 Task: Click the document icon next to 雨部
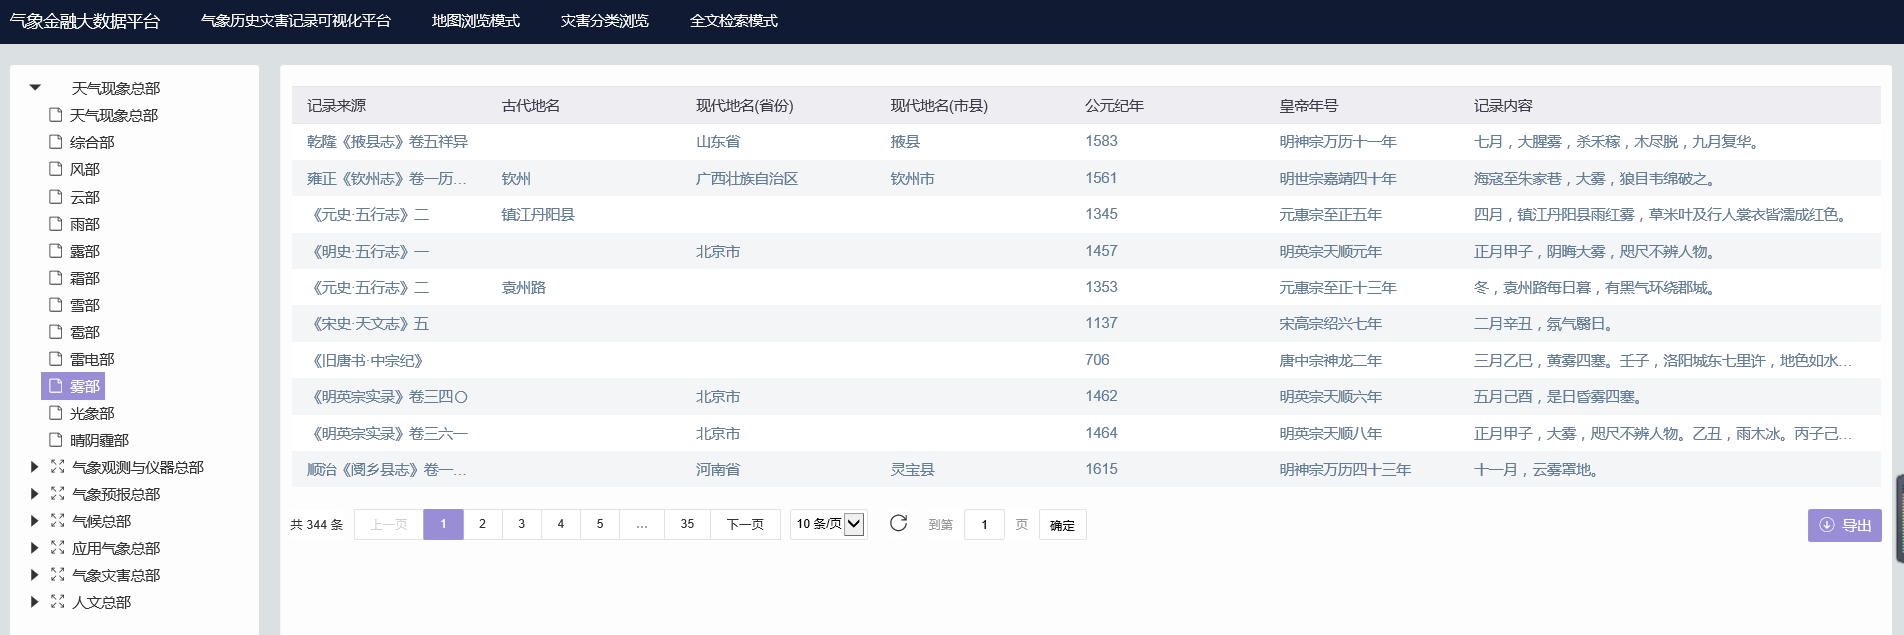coord(56,224)
